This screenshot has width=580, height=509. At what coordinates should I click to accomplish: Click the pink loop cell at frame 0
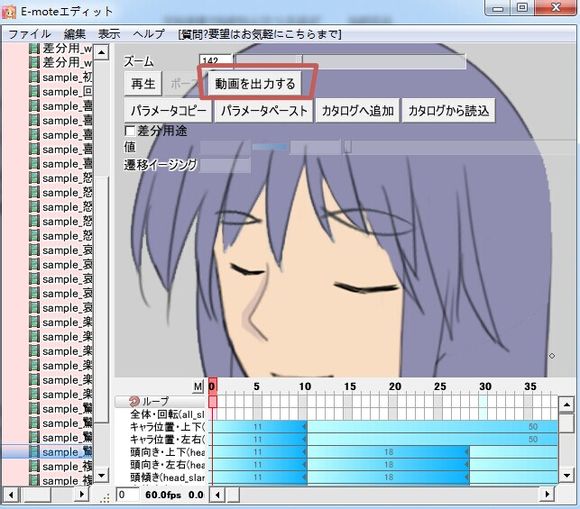click(213, 401)
